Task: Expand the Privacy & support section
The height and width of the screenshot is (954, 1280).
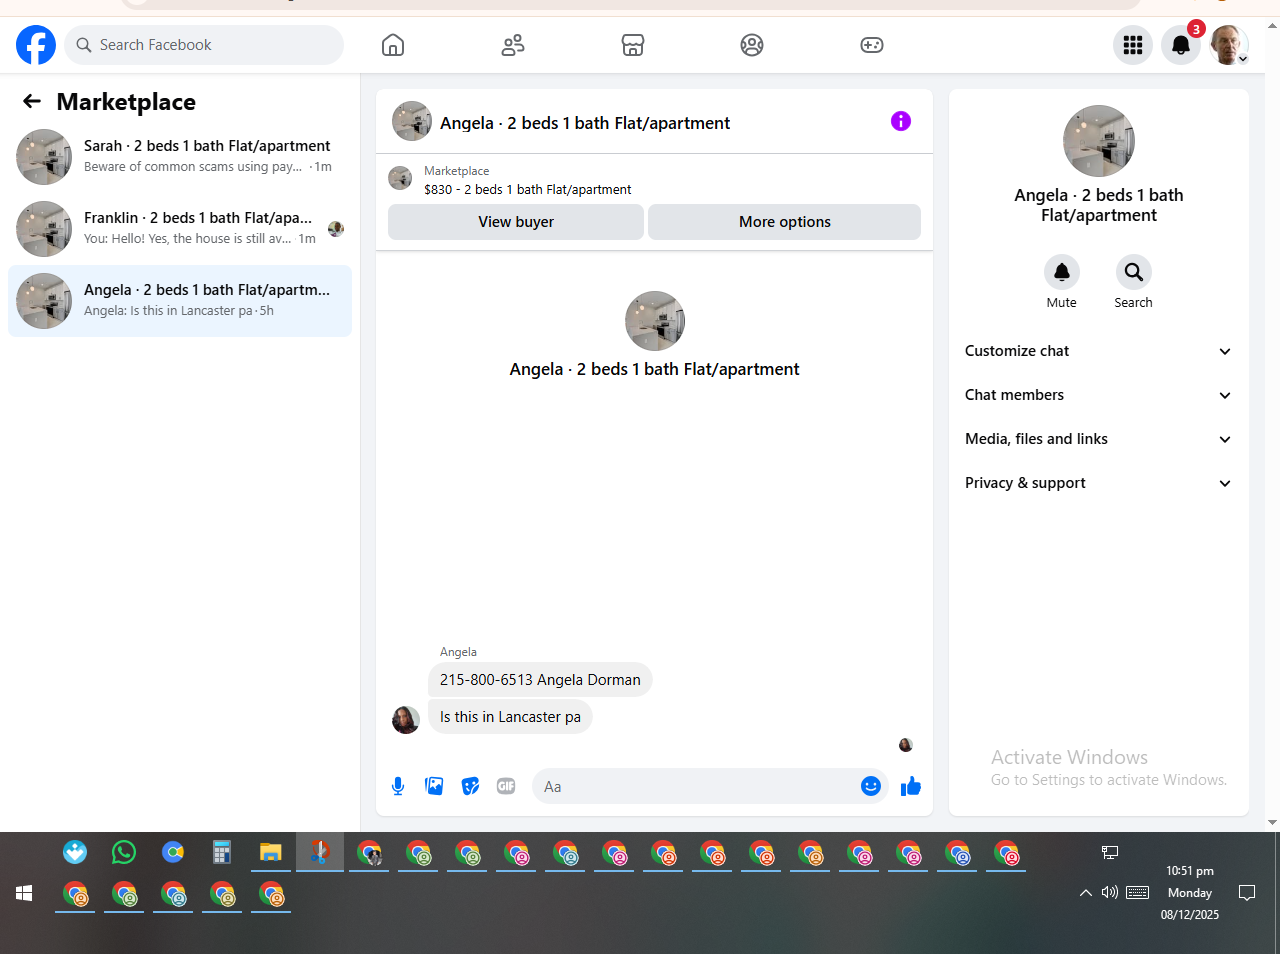Action: (x=1099, y=483)
